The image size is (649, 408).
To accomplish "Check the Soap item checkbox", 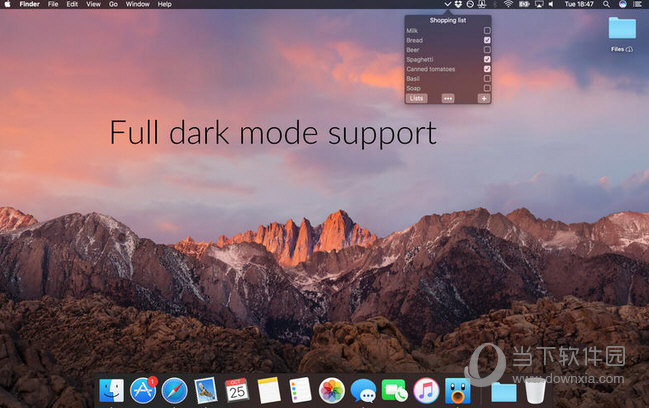I will point(487,88).
